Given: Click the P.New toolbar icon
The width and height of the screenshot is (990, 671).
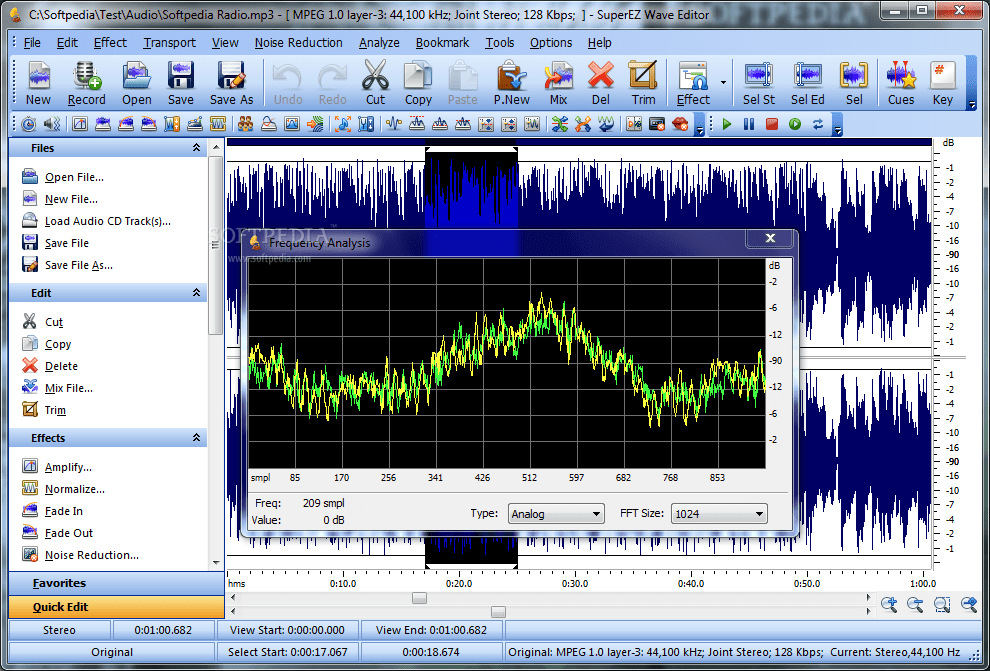Looking at the screenshot, I should 511,83.
